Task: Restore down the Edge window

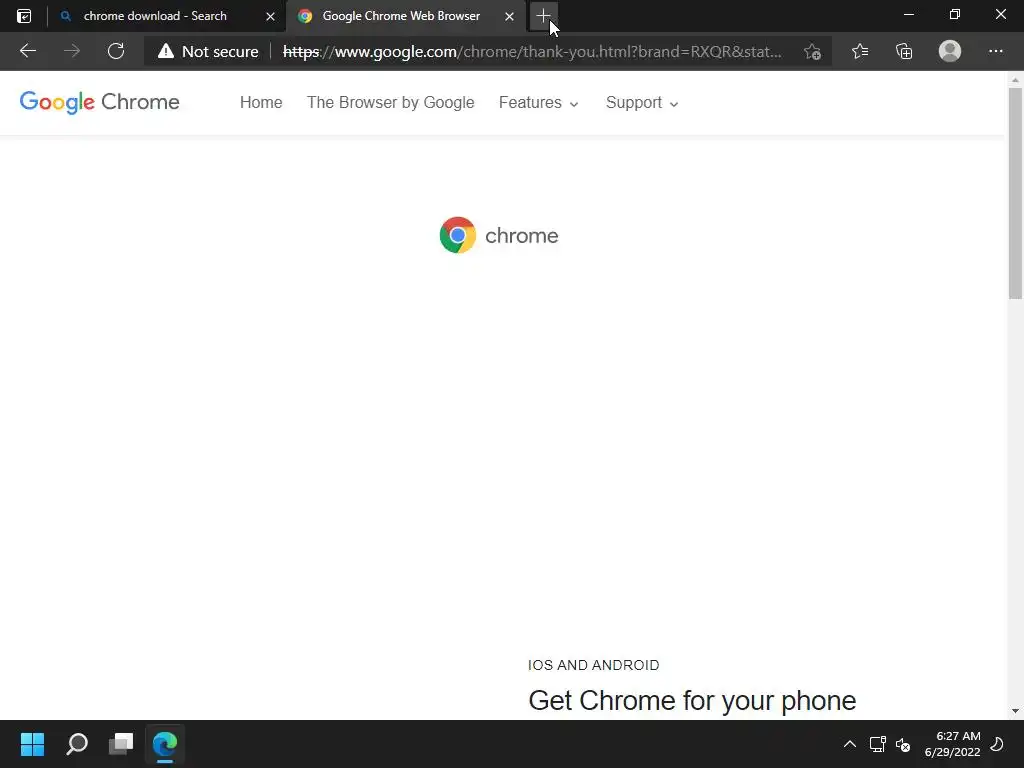Action: click(x=955, y=14)
